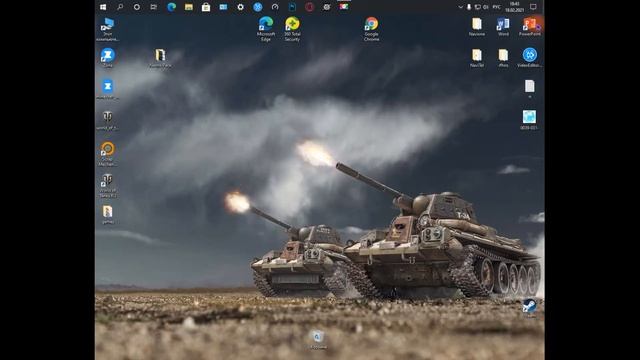640x360 pixels.
Task: Select Microsoft Edge desktop shortcut
Action: coord(266,29)
